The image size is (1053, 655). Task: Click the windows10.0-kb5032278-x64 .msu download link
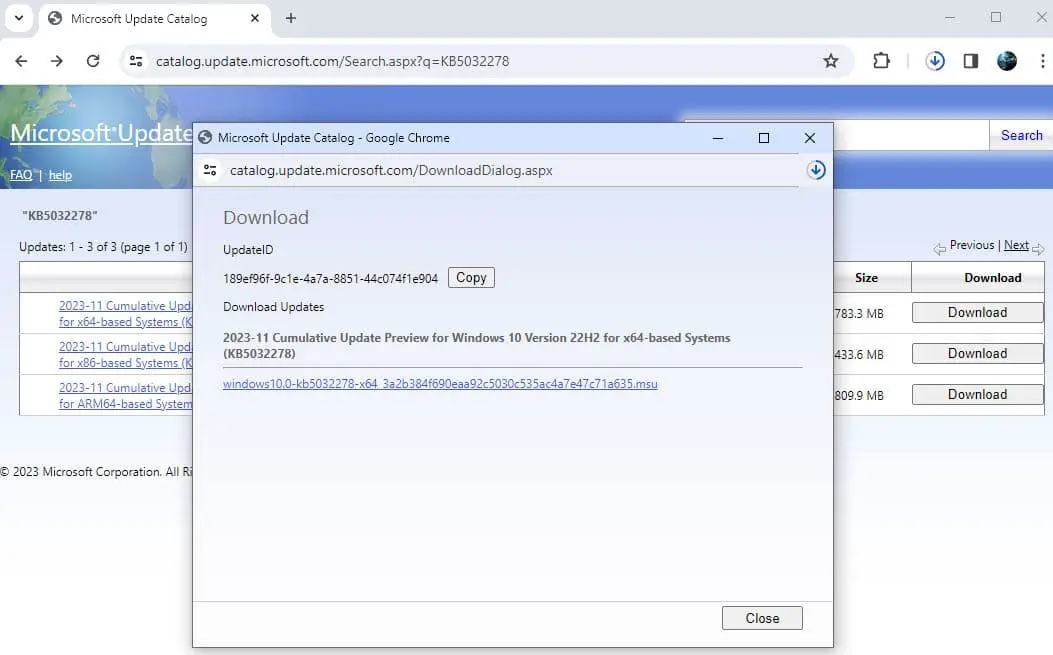coord(440,384)
